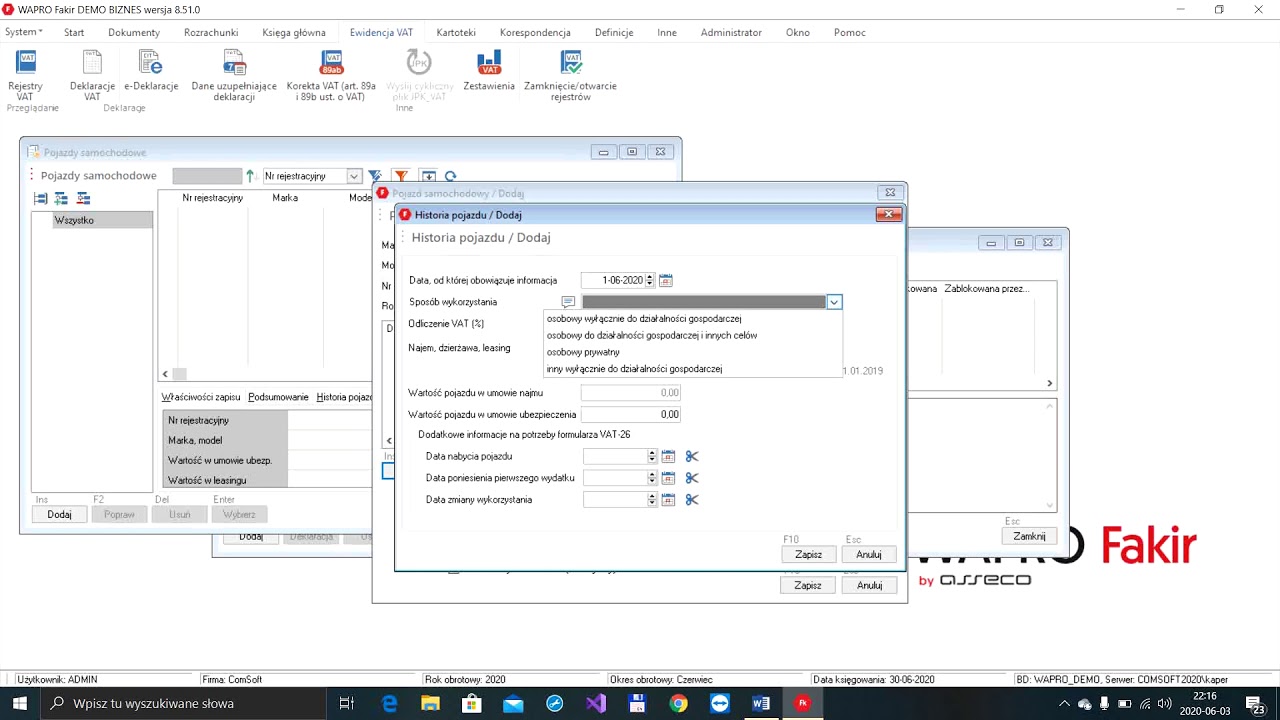The image size is (1280, 720).
Task: Switch to the Właściwości zapisu tab
Action: (x=201, y=397)
